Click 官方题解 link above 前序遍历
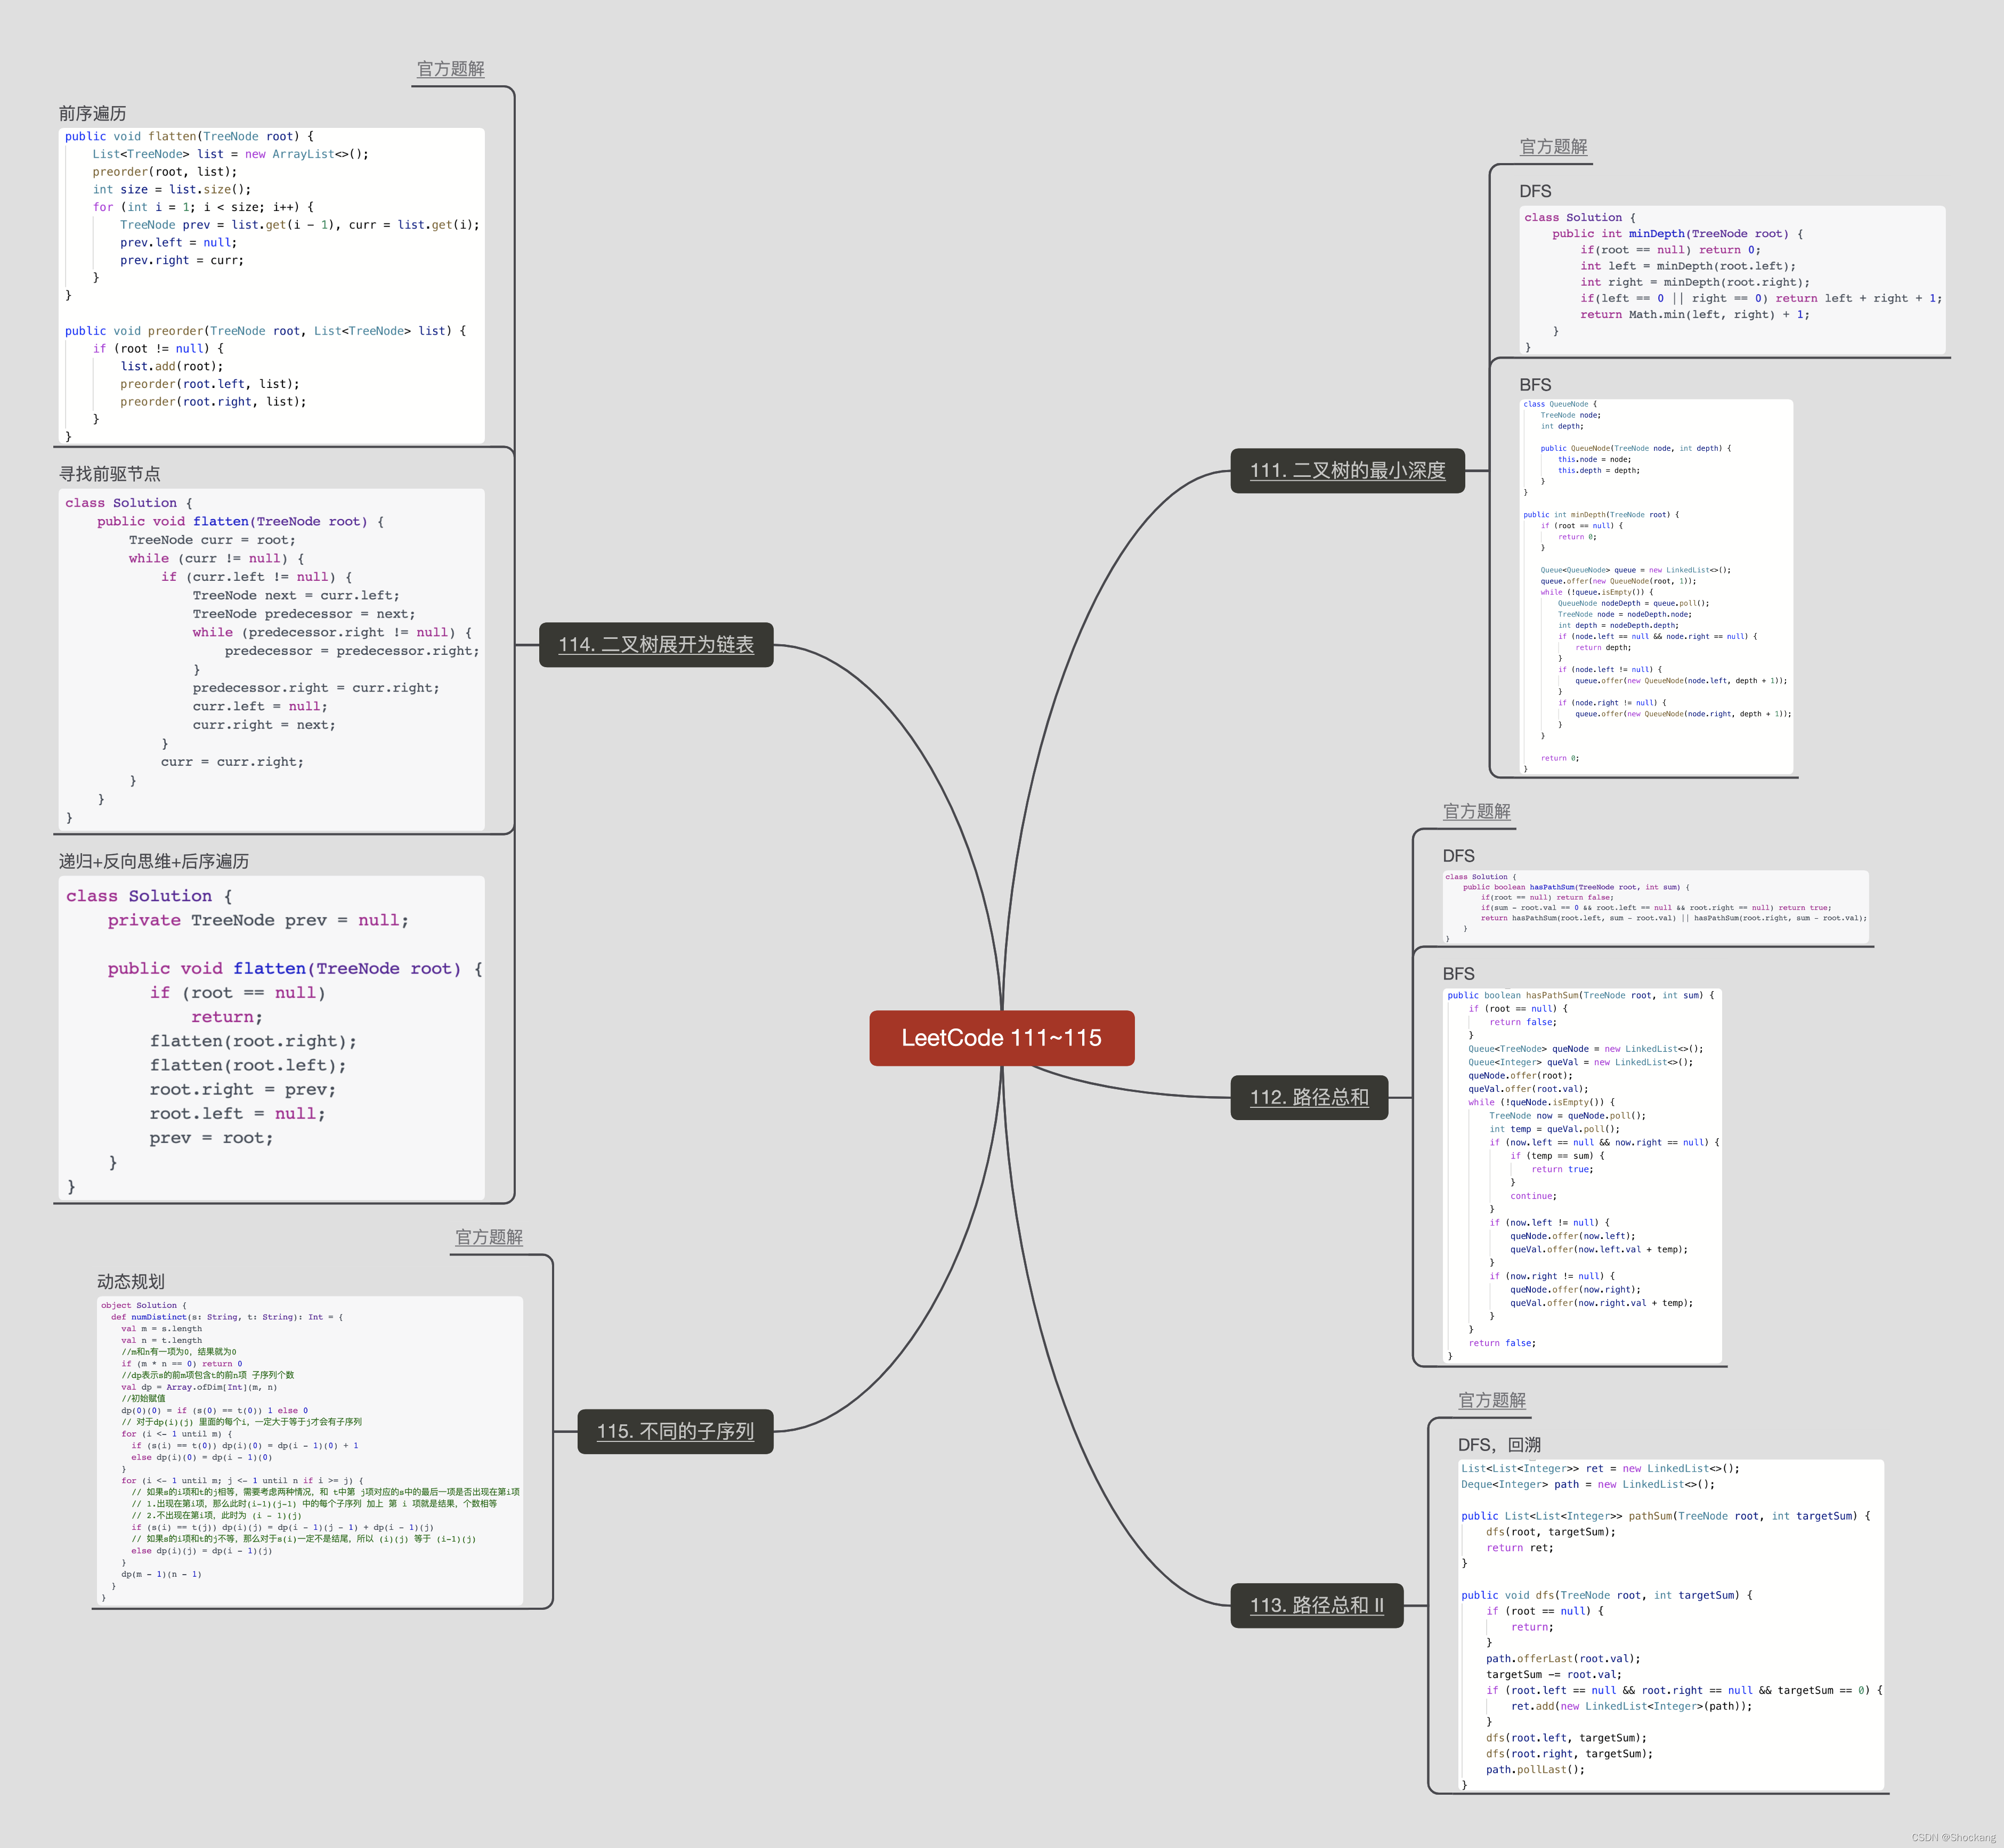 click(x=450, y=69)
